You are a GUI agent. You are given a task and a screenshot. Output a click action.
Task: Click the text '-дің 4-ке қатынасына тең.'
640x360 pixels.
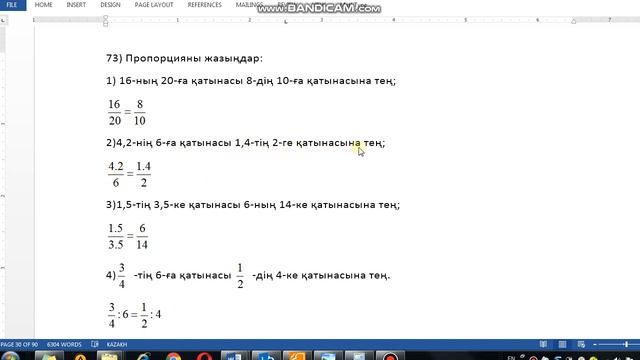tap(321, 276)
